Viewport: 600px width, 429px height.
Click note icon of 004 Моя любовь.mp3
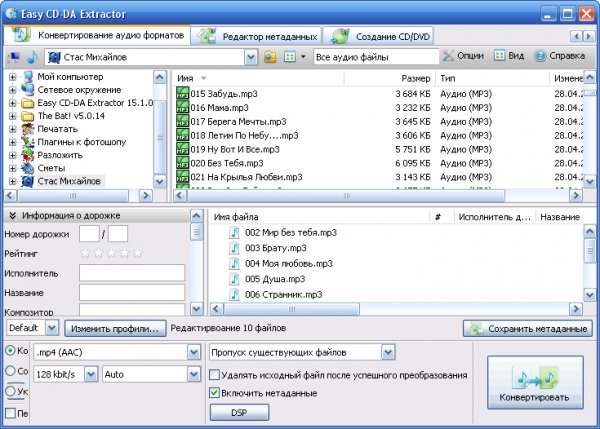tap(234, 264)
